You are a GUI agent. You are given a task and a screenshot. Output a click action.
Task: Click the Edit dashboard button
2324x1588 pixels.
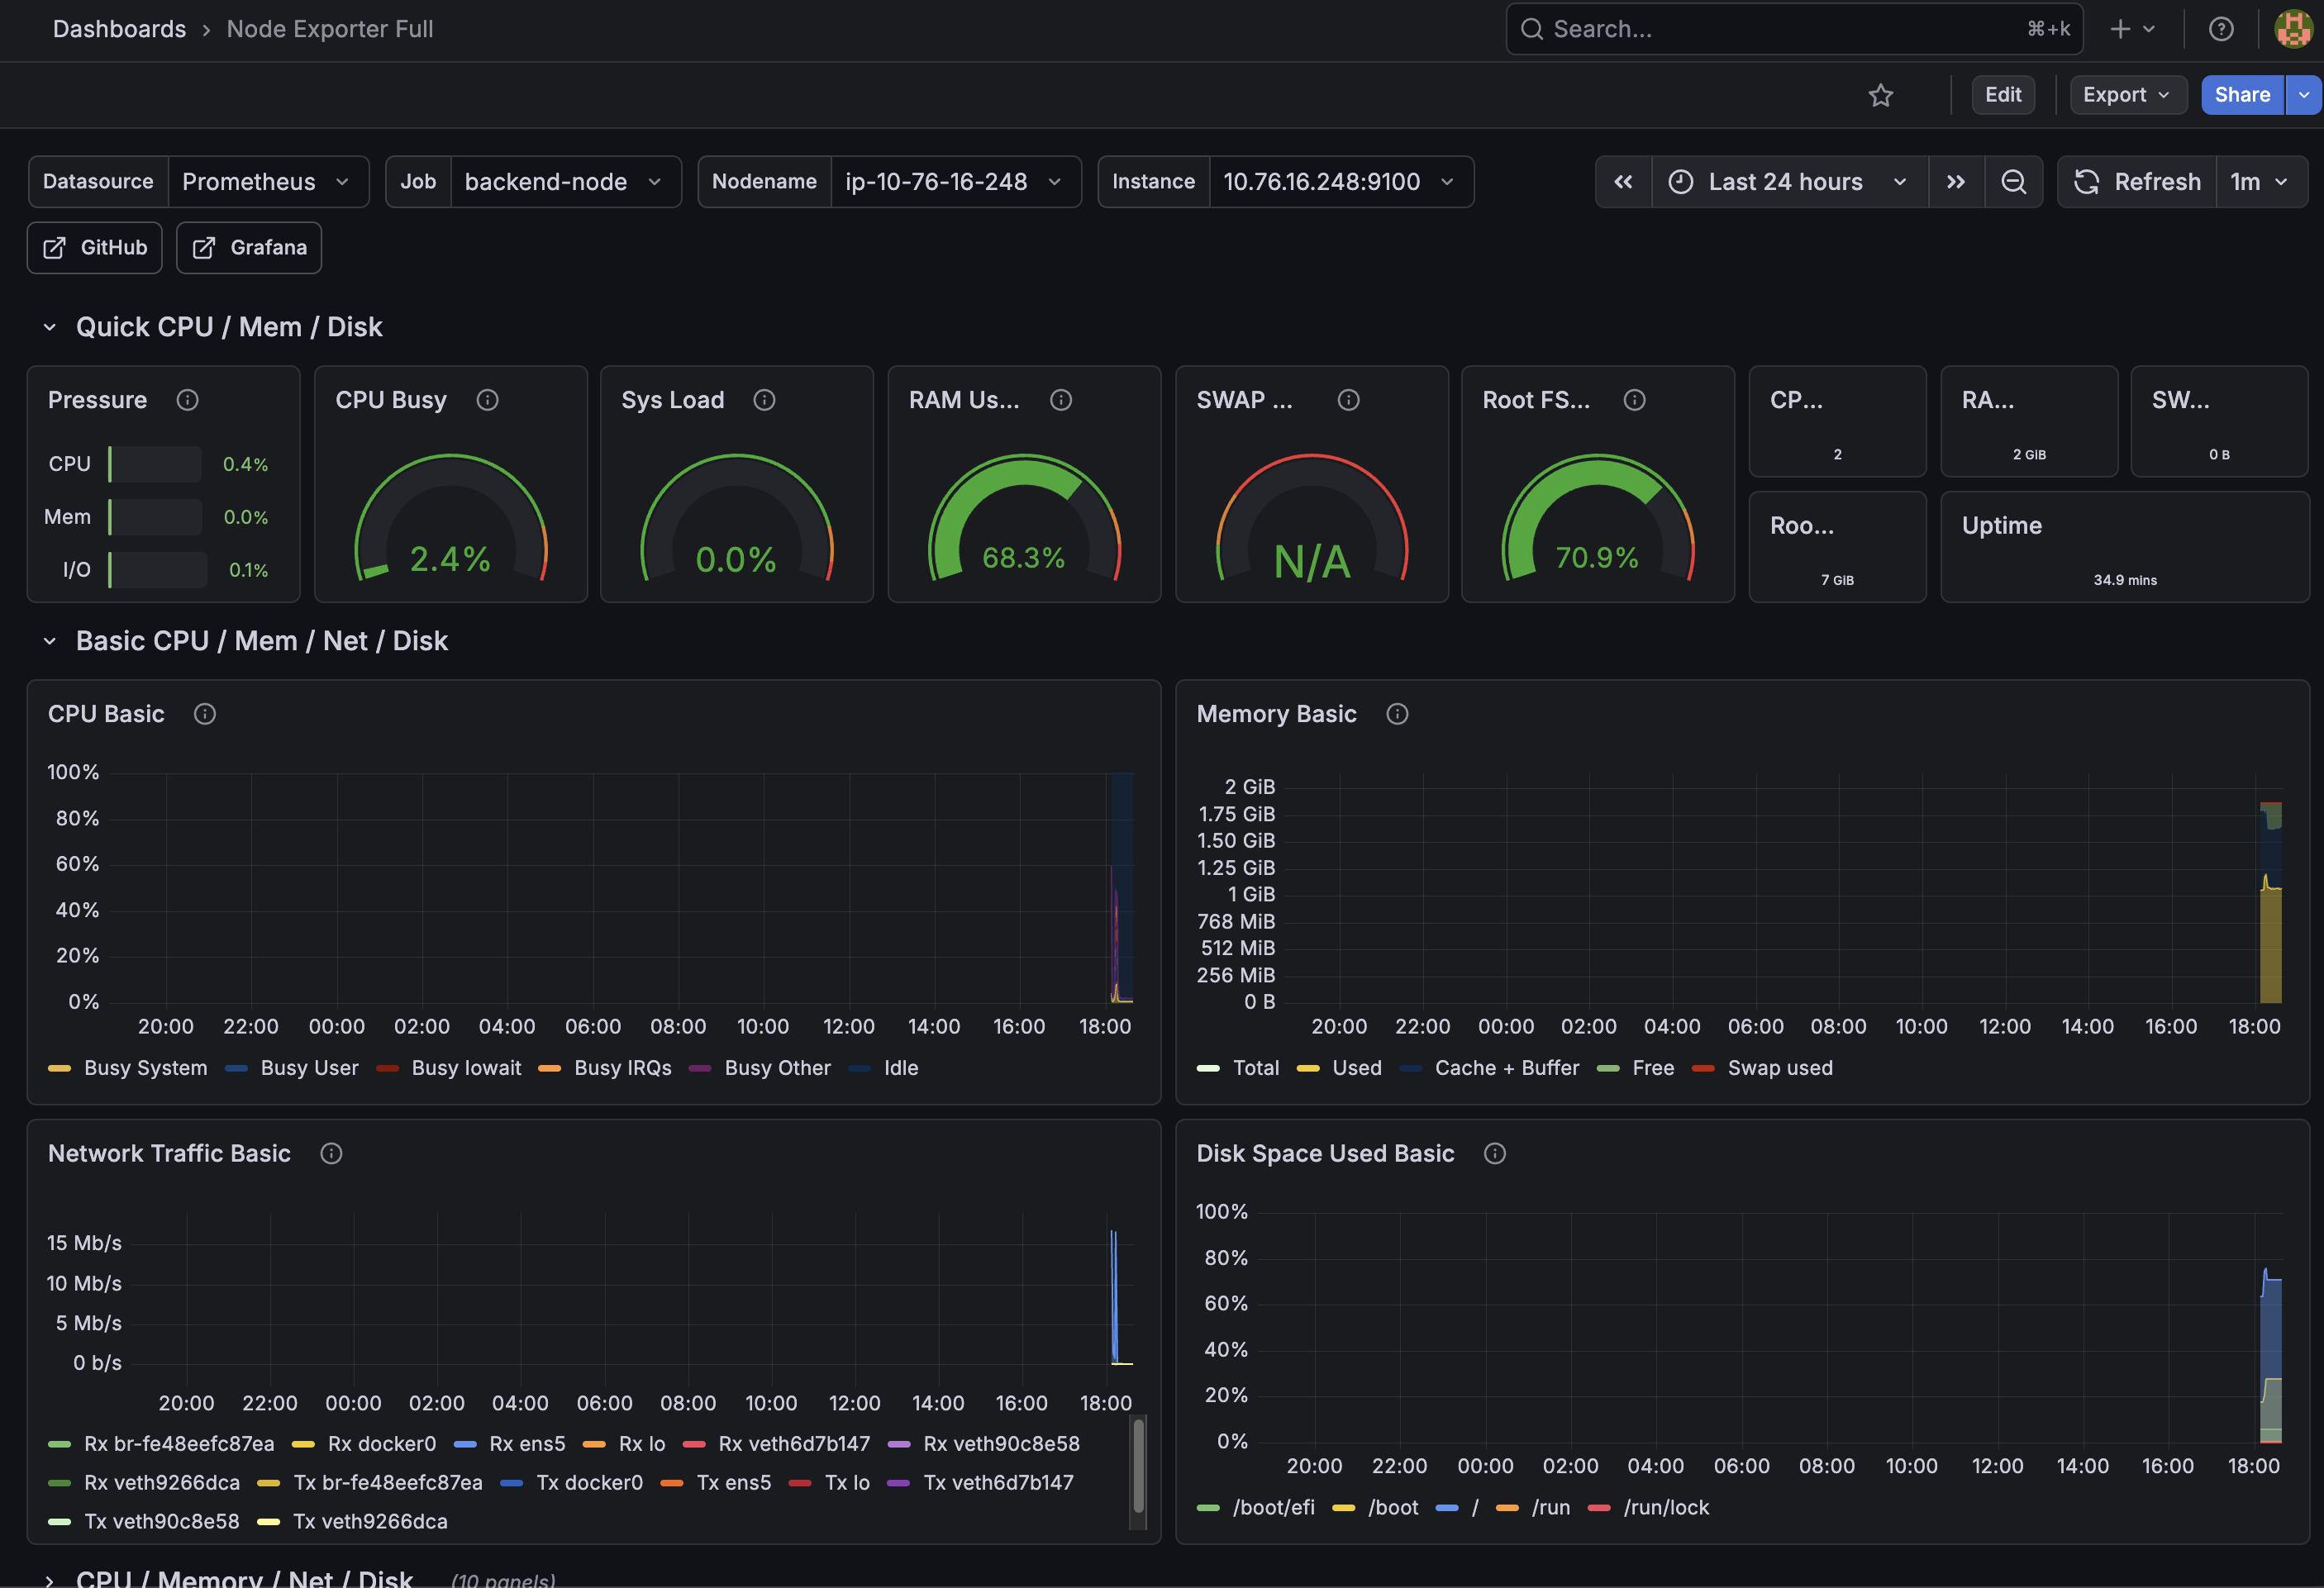[x=2003, y=95]
